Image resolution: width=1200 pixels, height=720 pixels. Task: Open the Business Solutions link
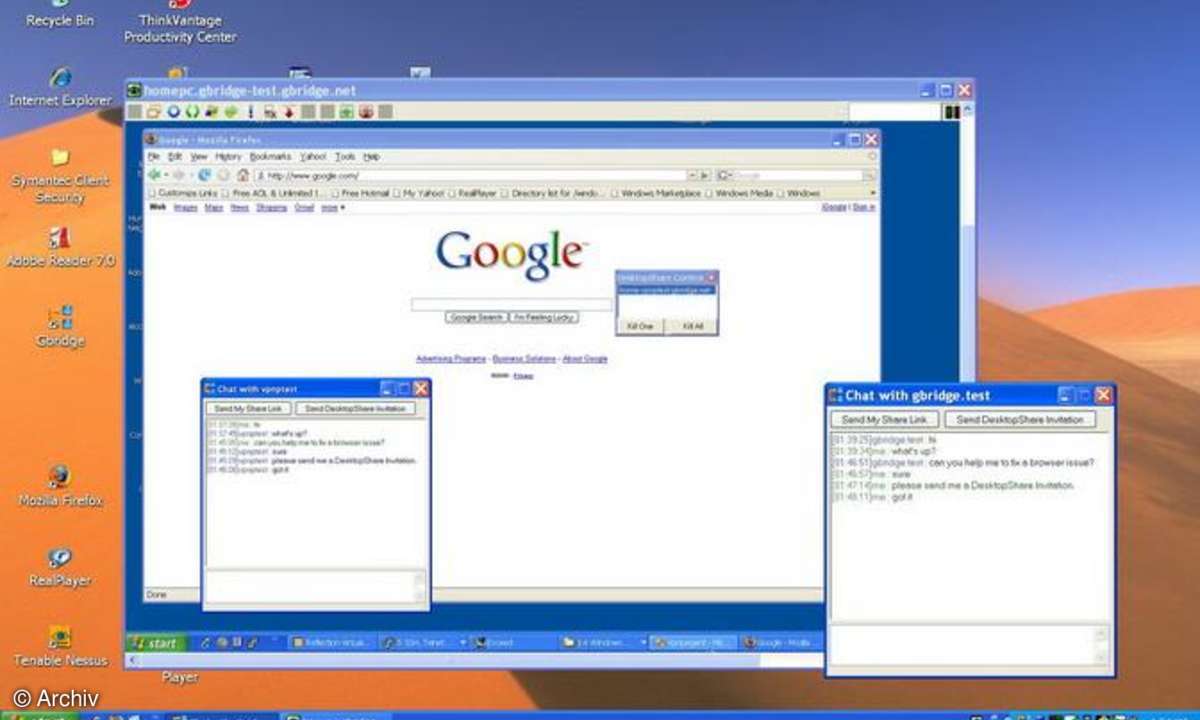pos(524,358)
